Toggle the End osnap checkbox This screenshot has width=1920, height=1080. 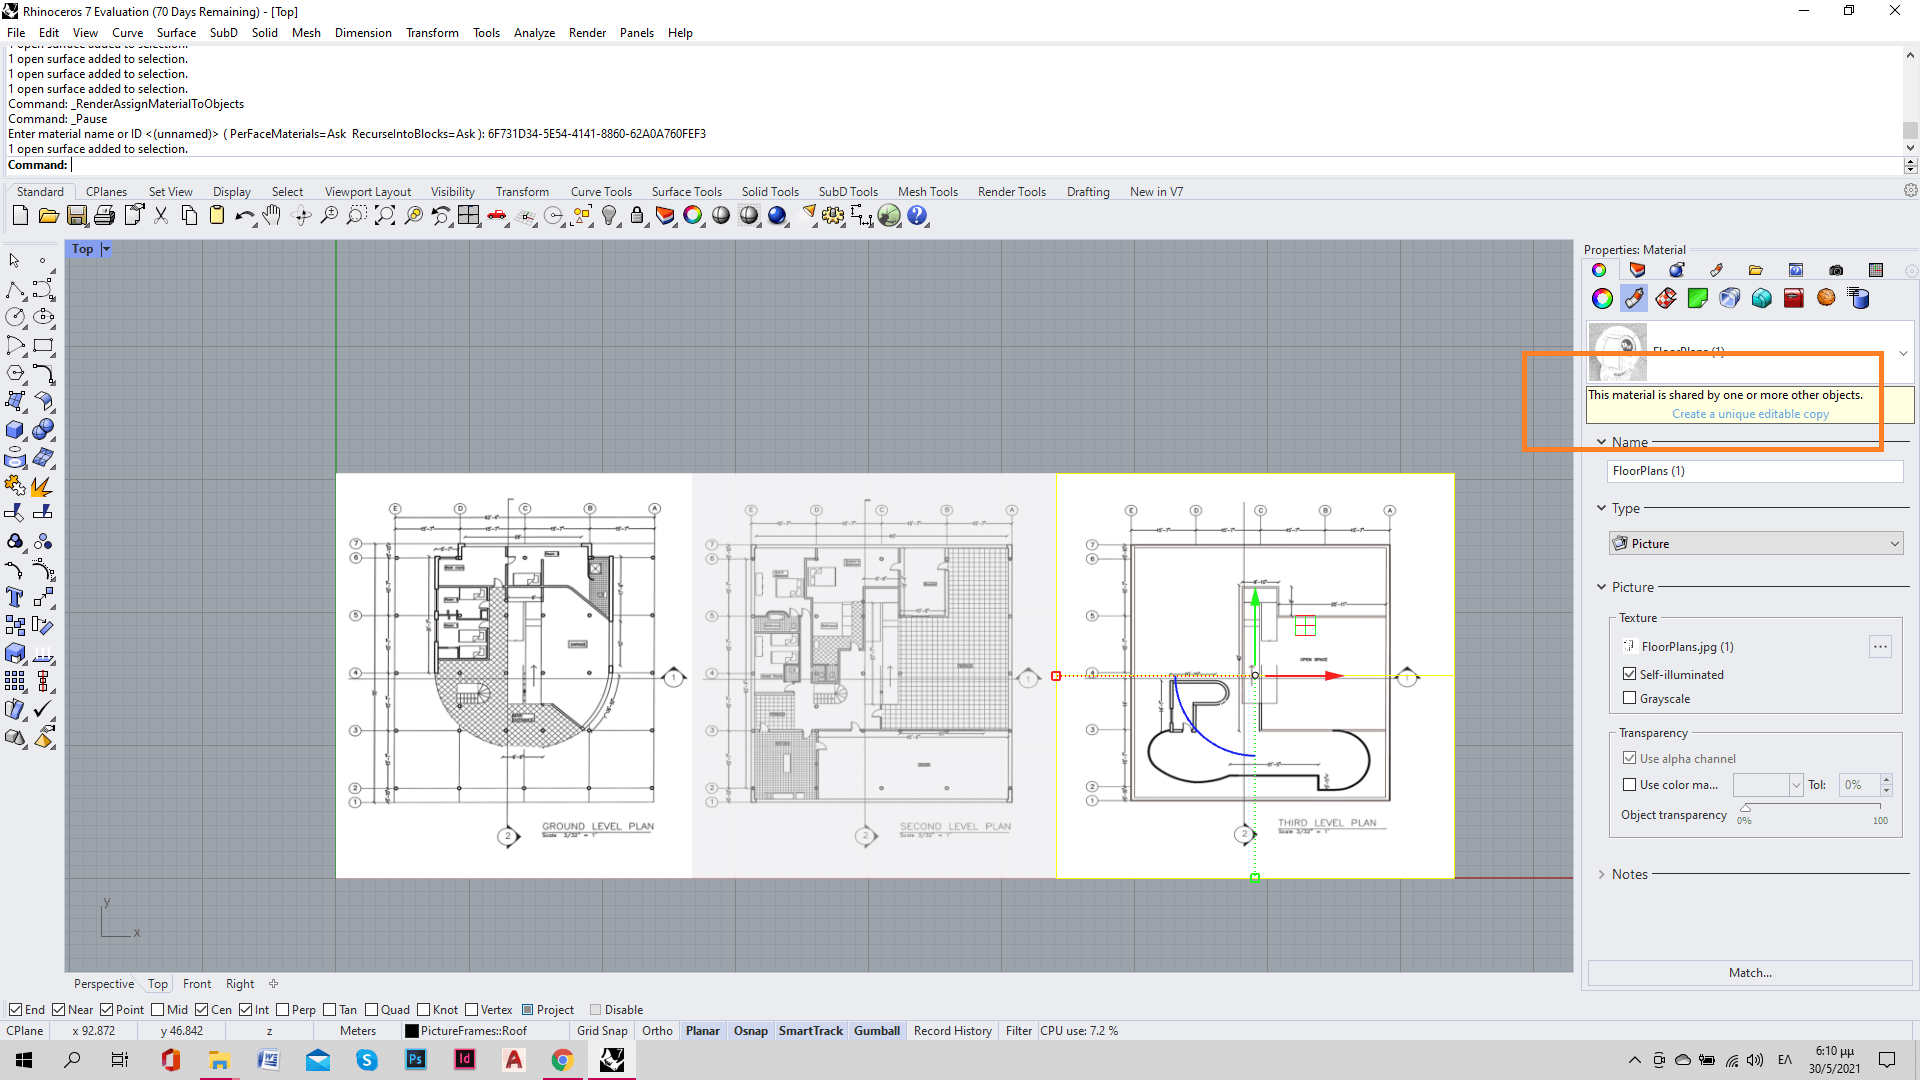pyautogui.click(x=16, y=1010)
